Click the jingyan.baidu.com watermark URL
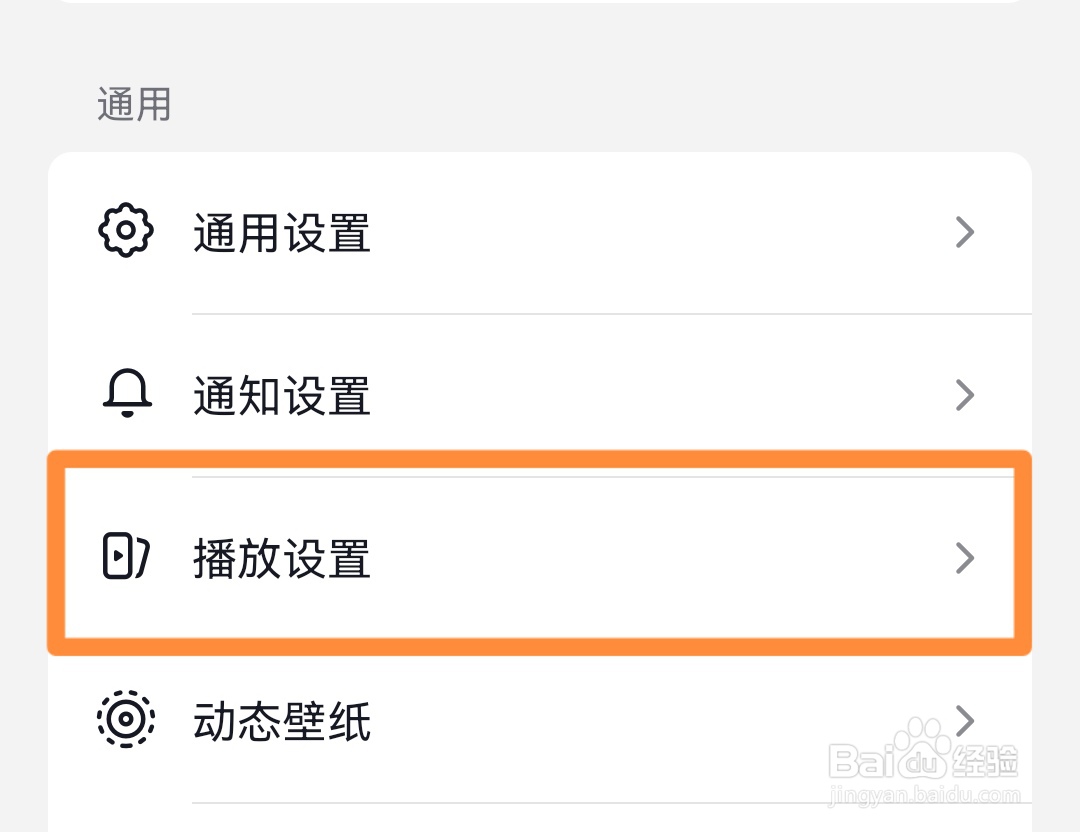 coord(924,796)
